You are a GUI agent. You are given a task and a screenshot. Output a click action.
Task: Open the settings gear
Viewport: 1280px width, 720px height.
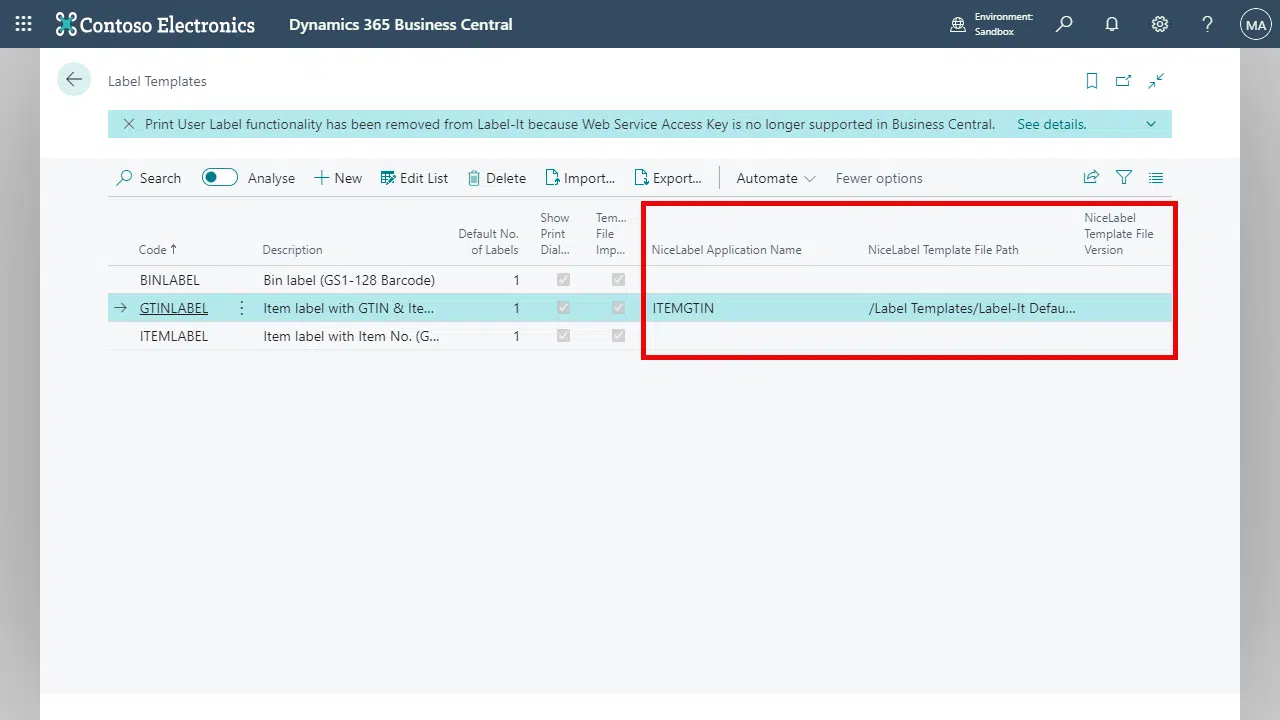(1159, 24)
